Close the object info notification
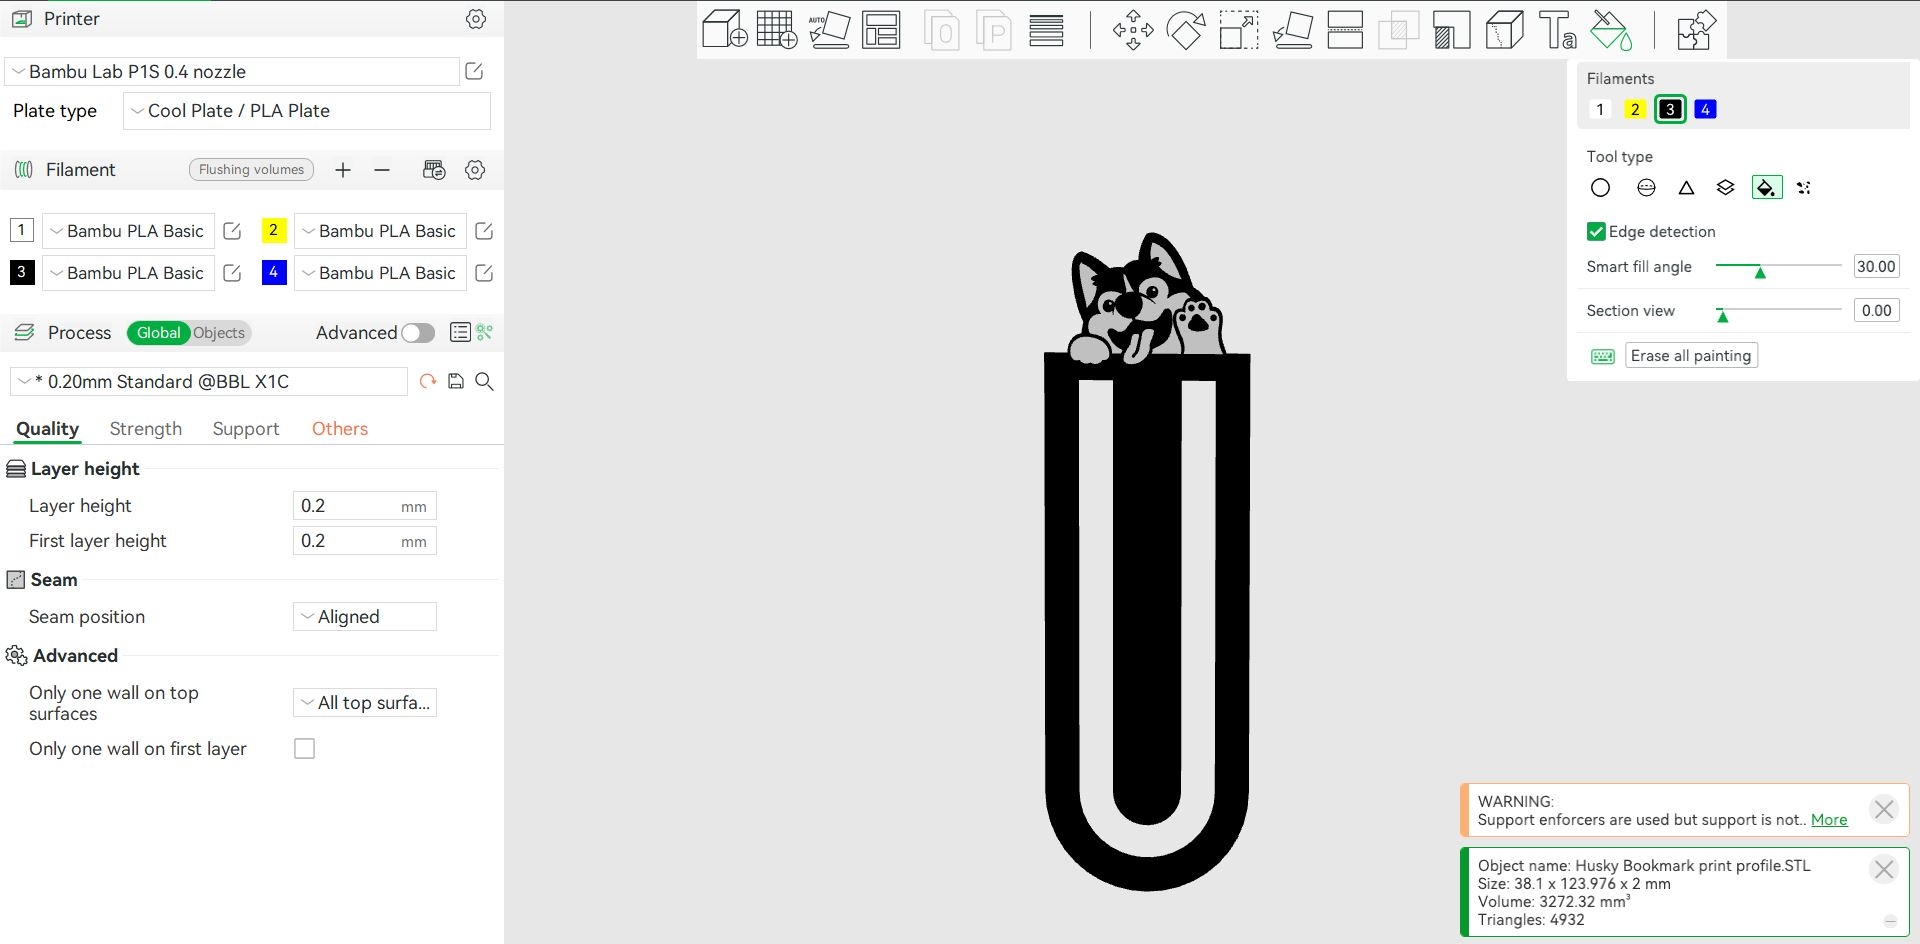This screenshot has width=1920, height=944. tap(1884, 870)
